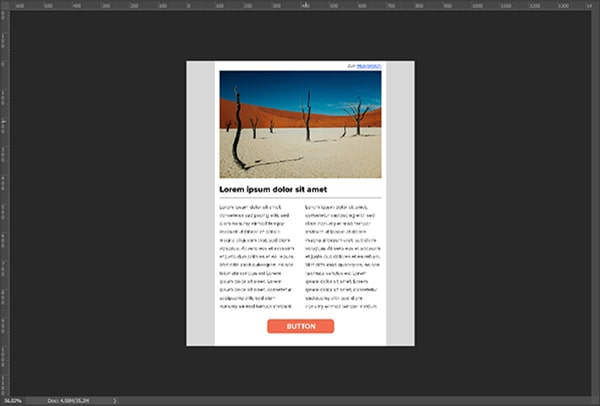Image resolution: width=600 pixels, height=406 pixels.
Task: Click the right column of body text
Action: [x=342, y=256]
